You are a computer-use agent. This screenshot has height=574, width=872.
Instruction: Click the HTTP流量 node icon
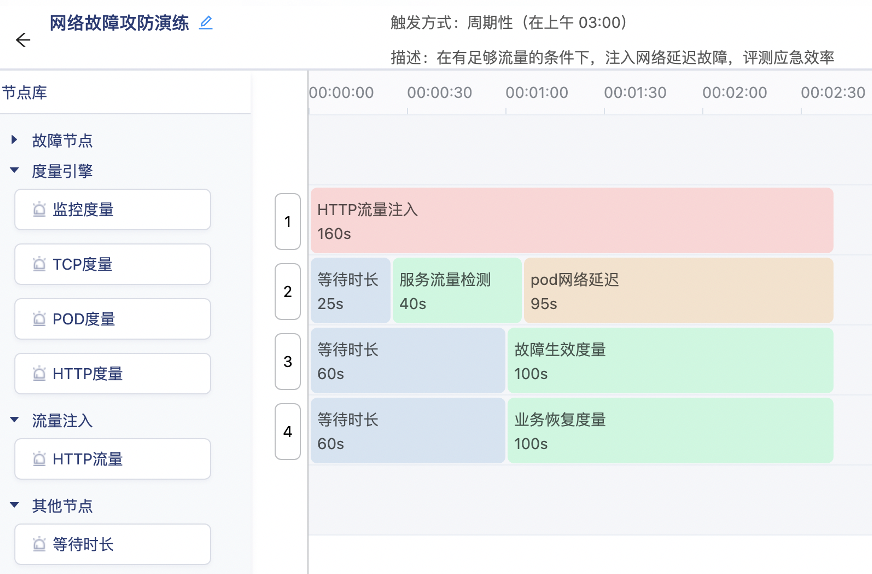pyautogui.click(x=39, y=460)
